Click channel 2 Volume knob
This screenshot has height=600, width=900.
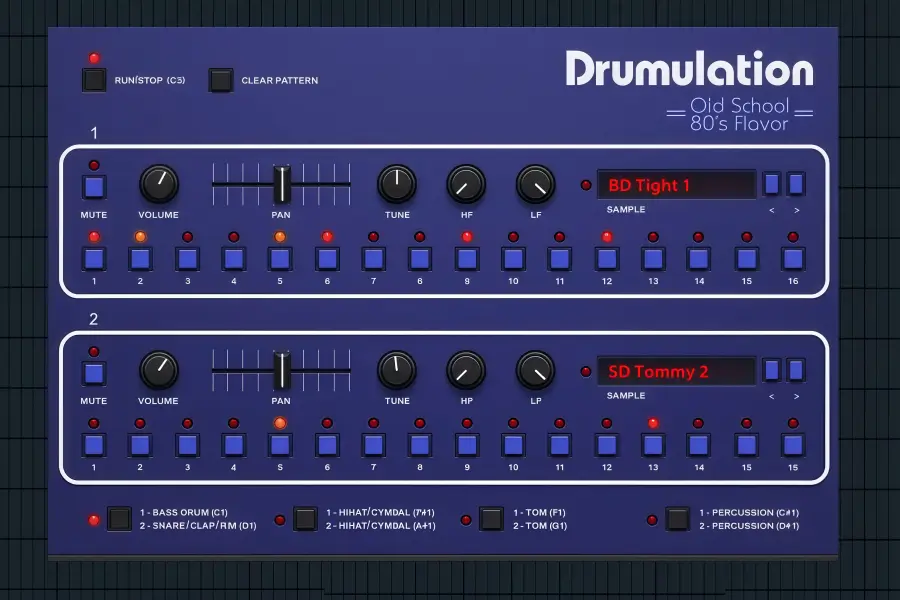(x=159, y=370)
